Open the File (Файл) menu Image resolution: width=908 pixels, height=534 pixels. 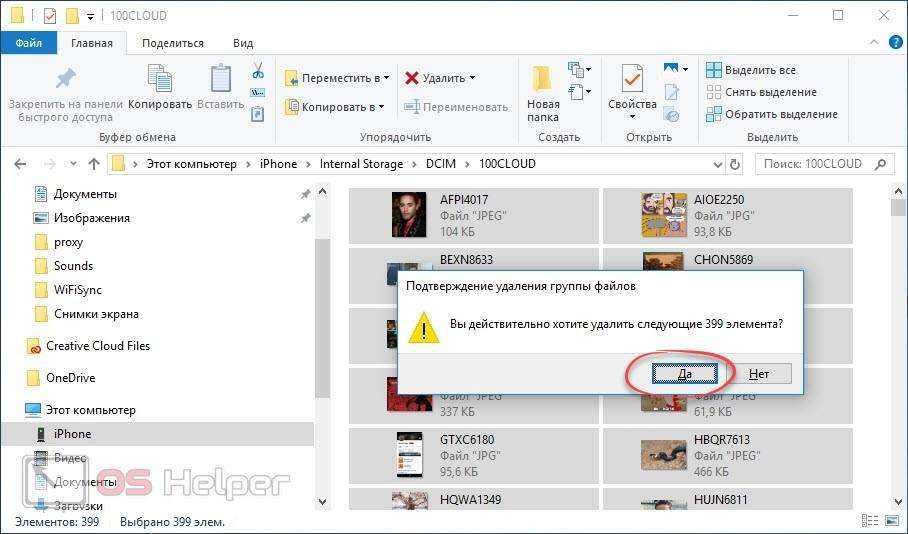[28, 43]
